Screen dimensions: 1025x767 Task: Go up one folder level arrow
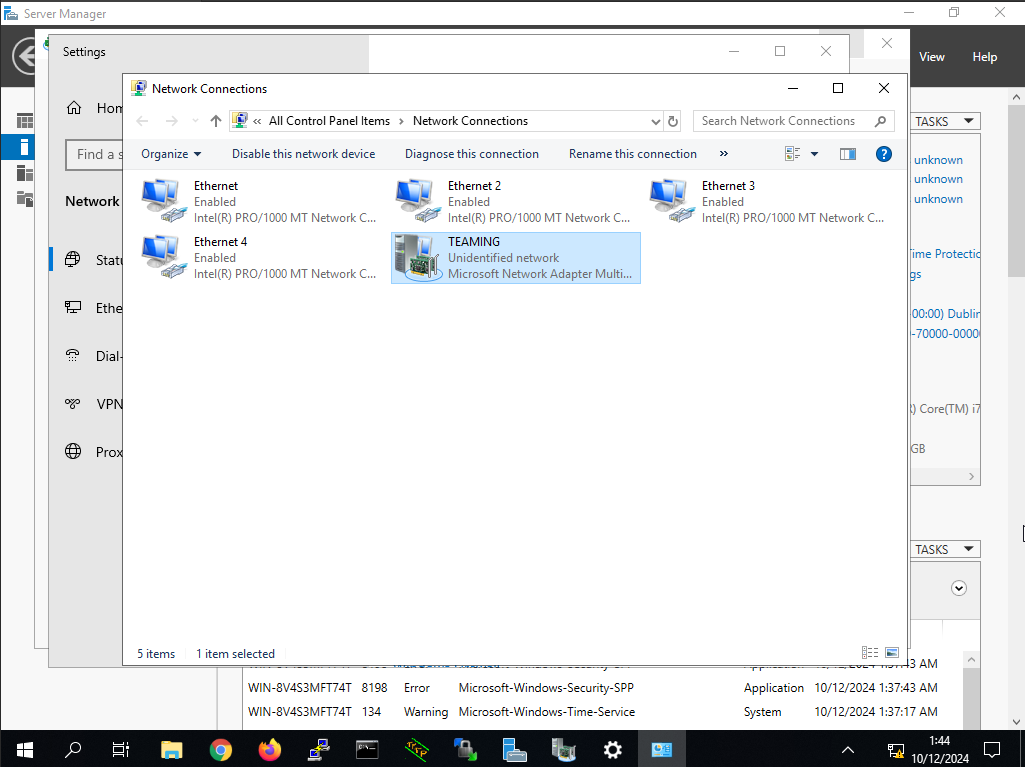216,121
